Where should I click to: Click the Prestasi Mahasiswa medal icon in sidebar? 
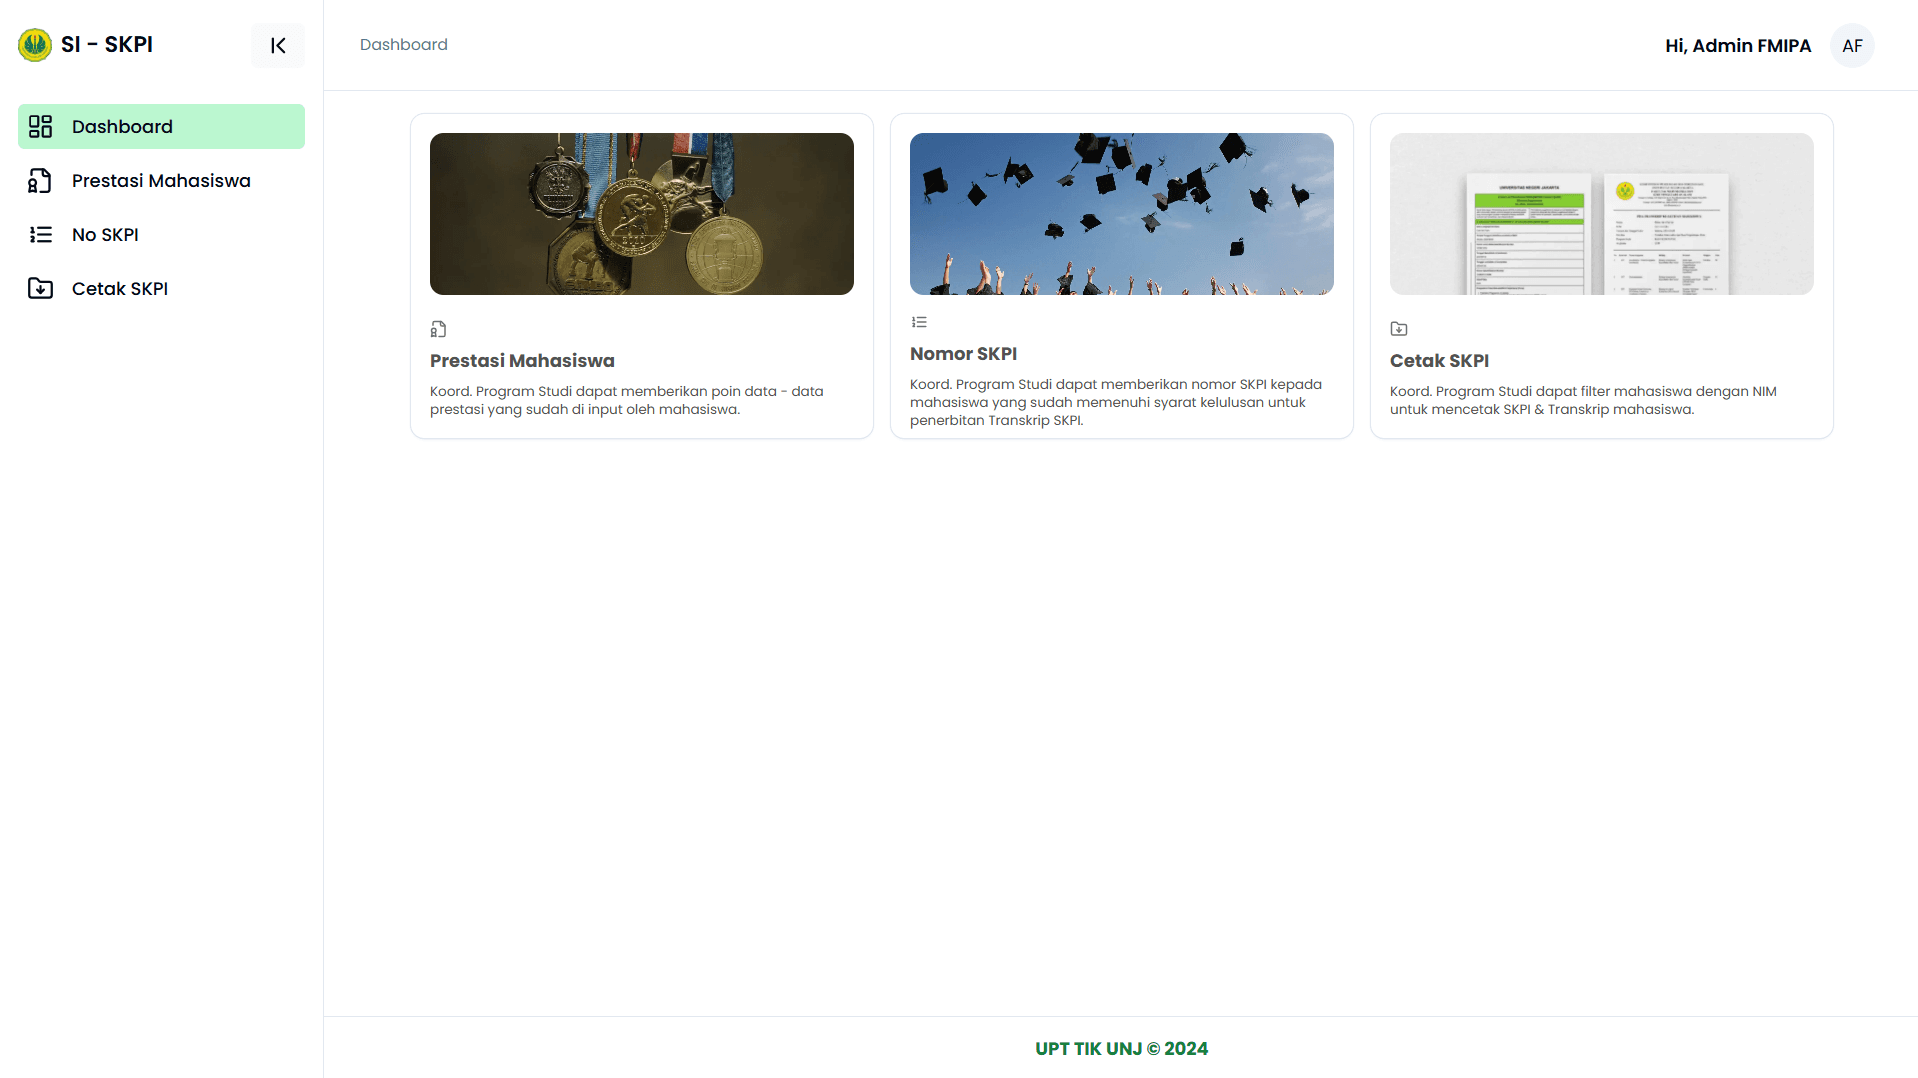39,180
